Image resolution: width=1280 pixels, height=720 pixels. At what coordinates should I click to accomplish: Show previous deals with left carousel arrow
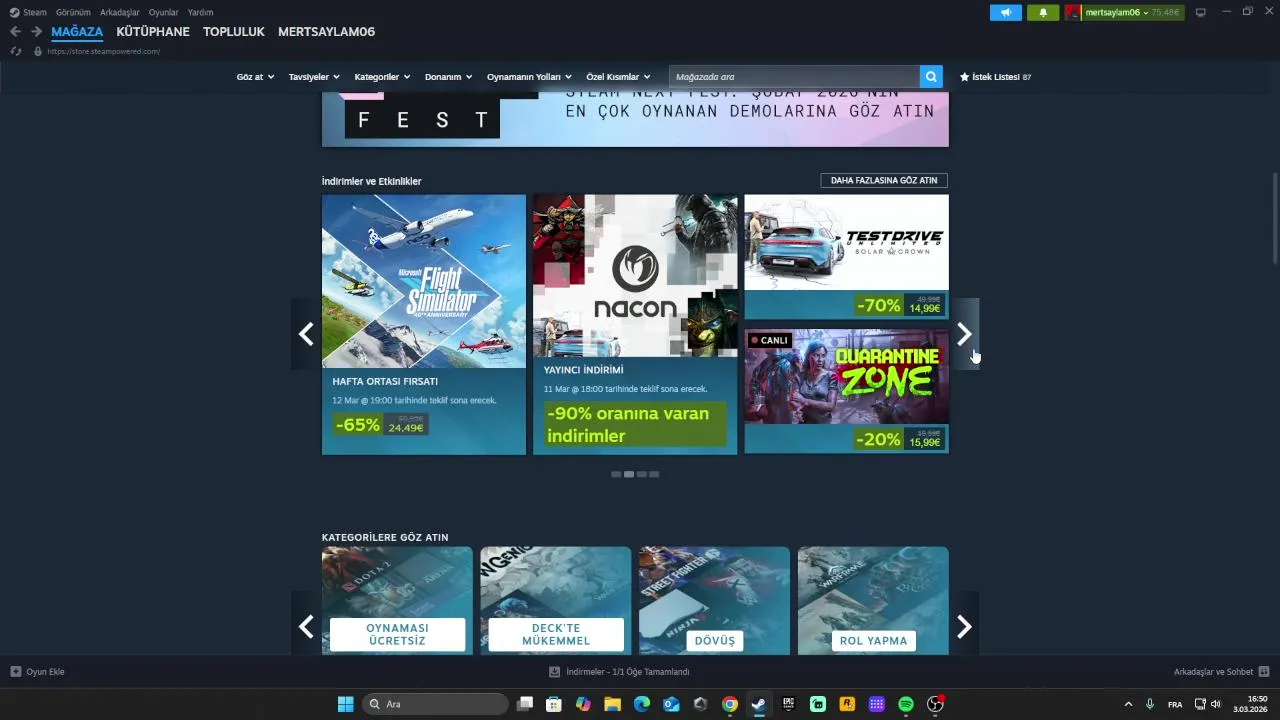[x=306, y=334]
